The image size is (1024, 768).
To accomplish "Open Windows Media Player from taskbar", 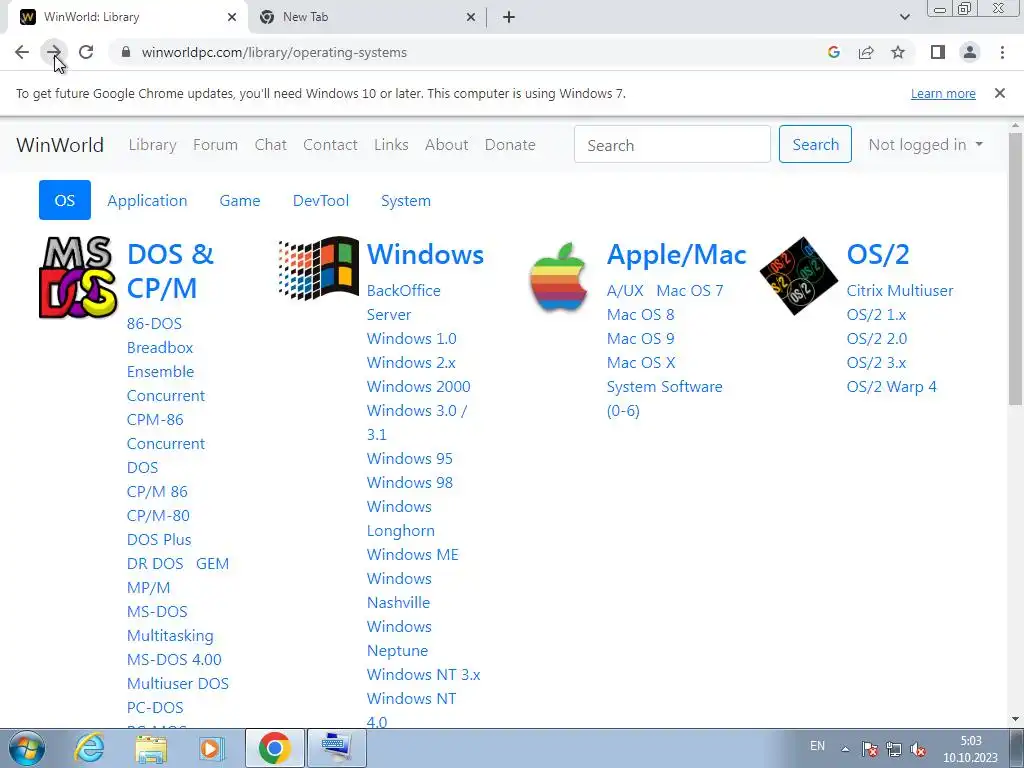I will point(212,748).
